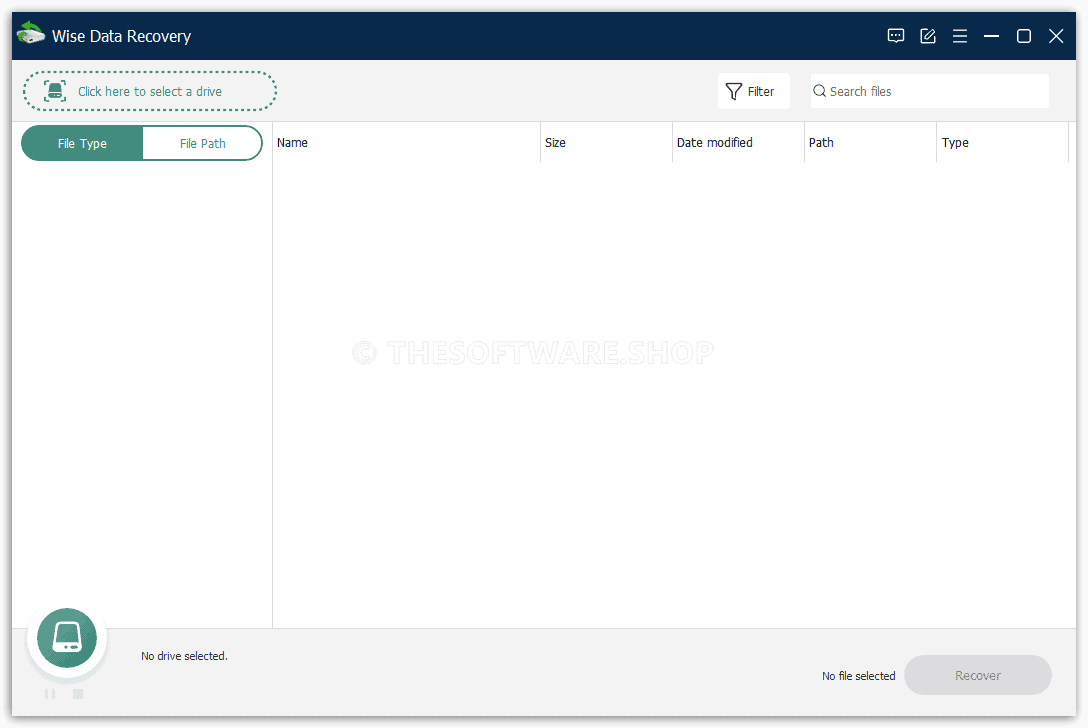Sort by the Path column header
The width and height of the screenshot is (1088, 728).
click(870, 142)
